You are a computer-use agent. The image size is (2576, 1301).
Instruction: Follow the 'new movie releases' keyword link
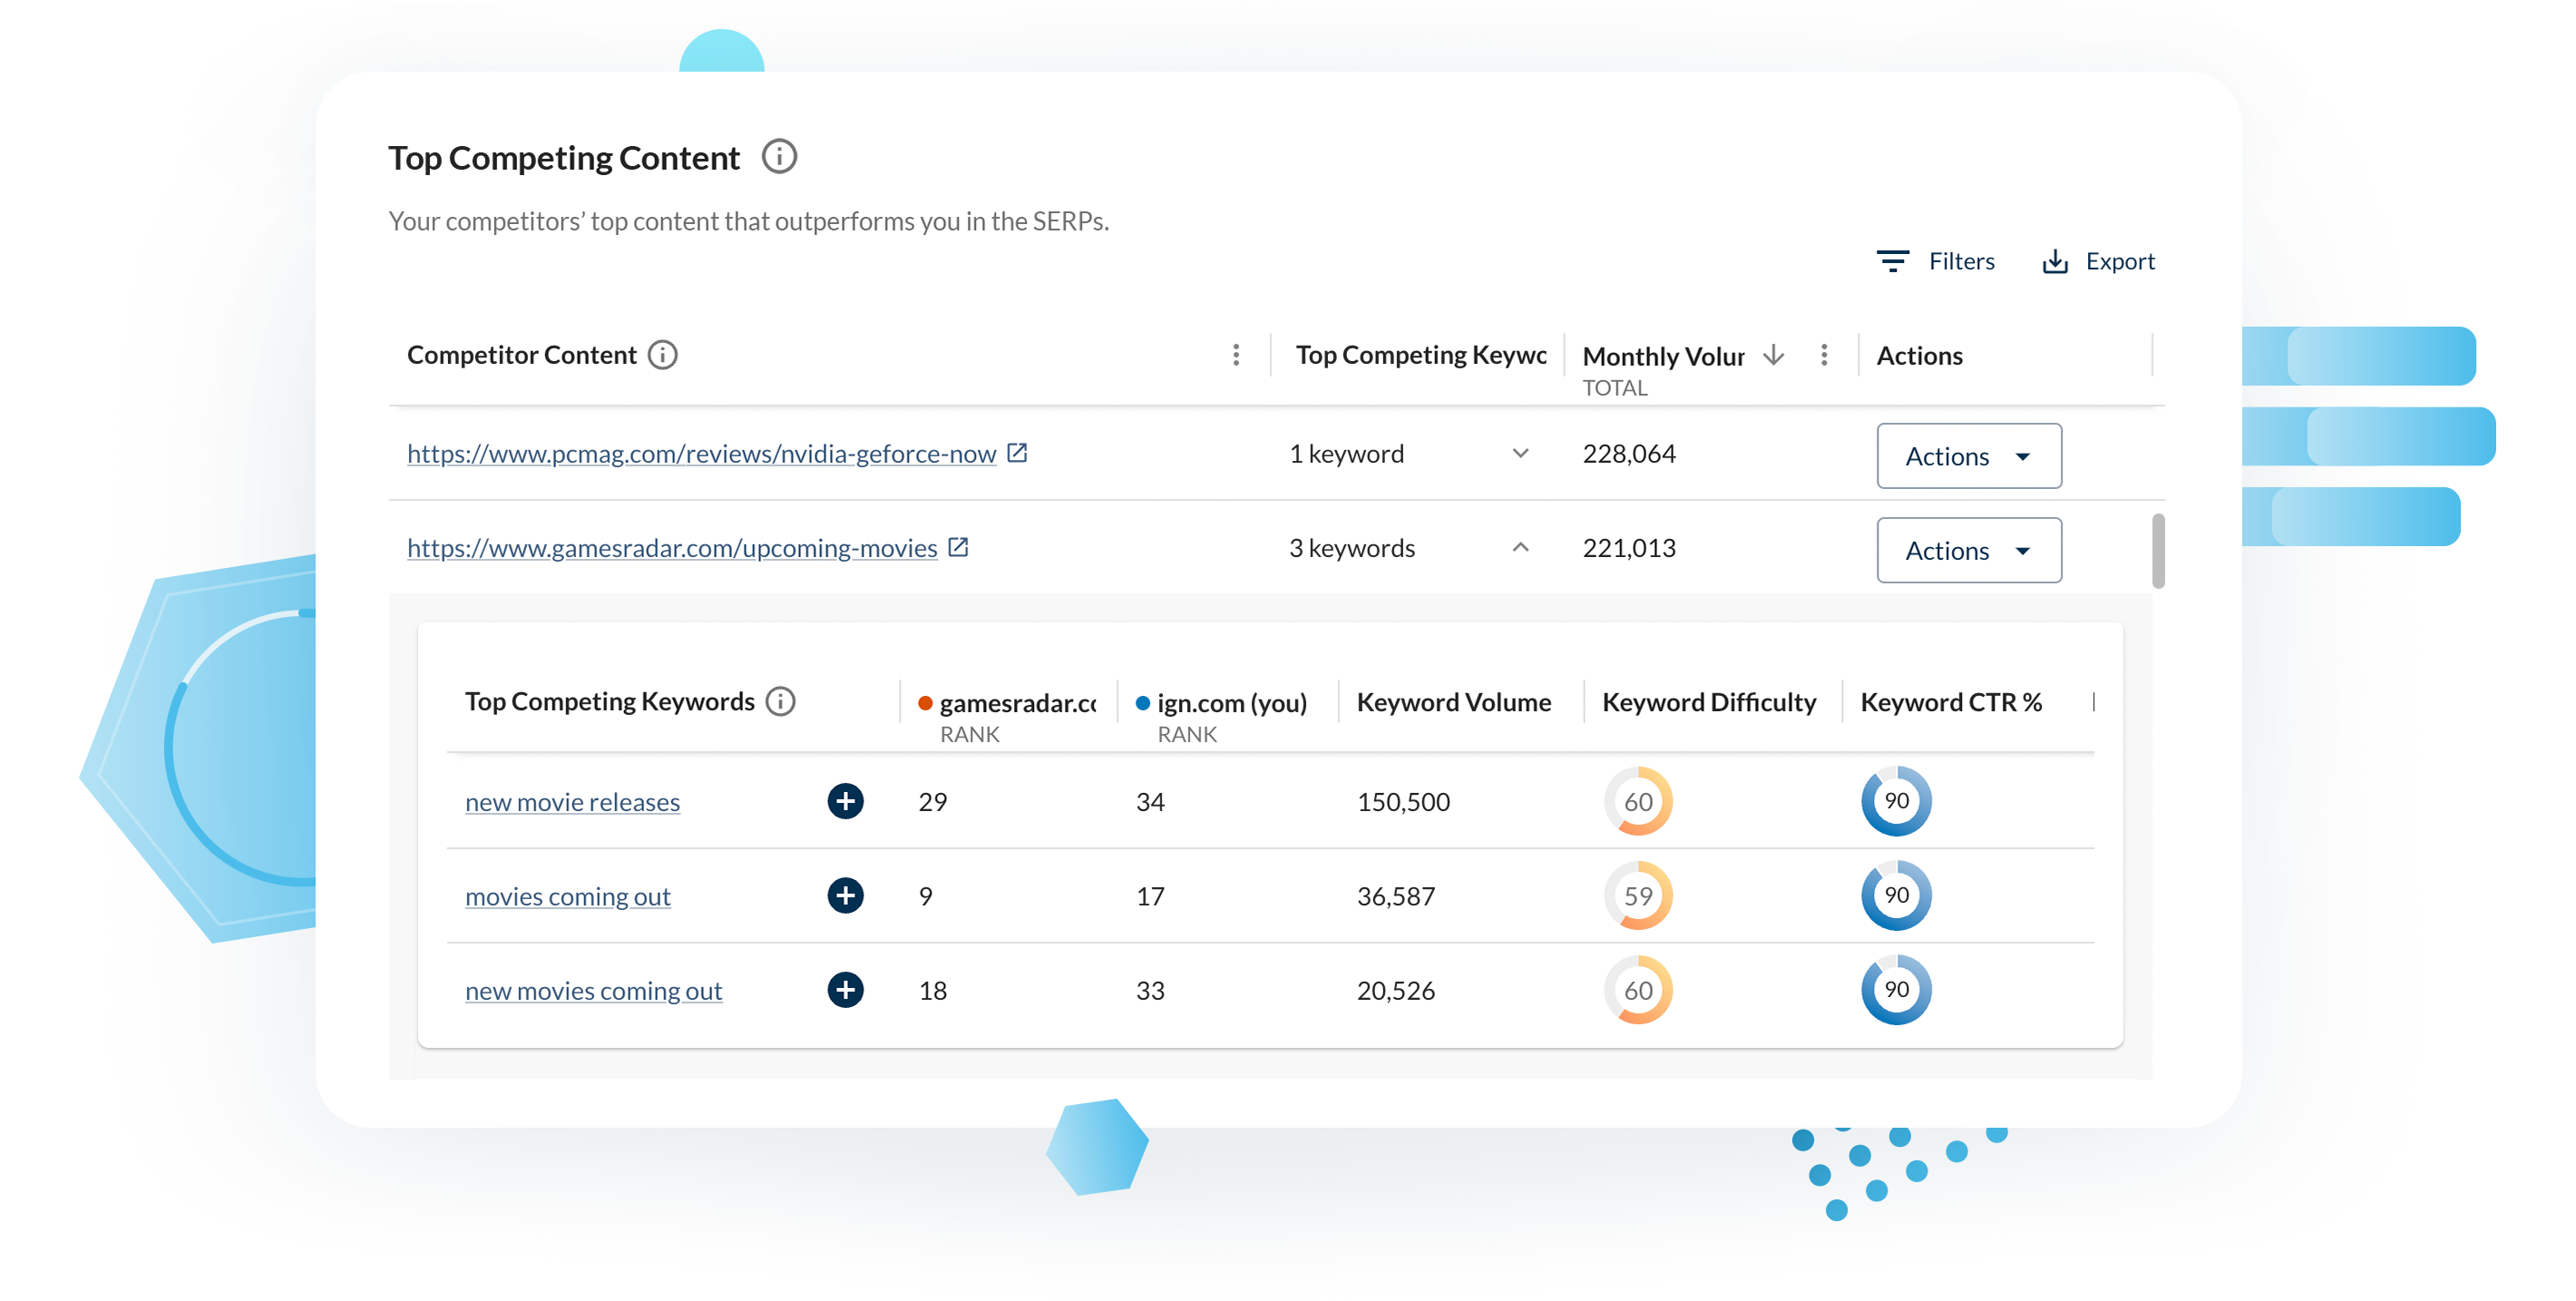click(x=572, y=801)
